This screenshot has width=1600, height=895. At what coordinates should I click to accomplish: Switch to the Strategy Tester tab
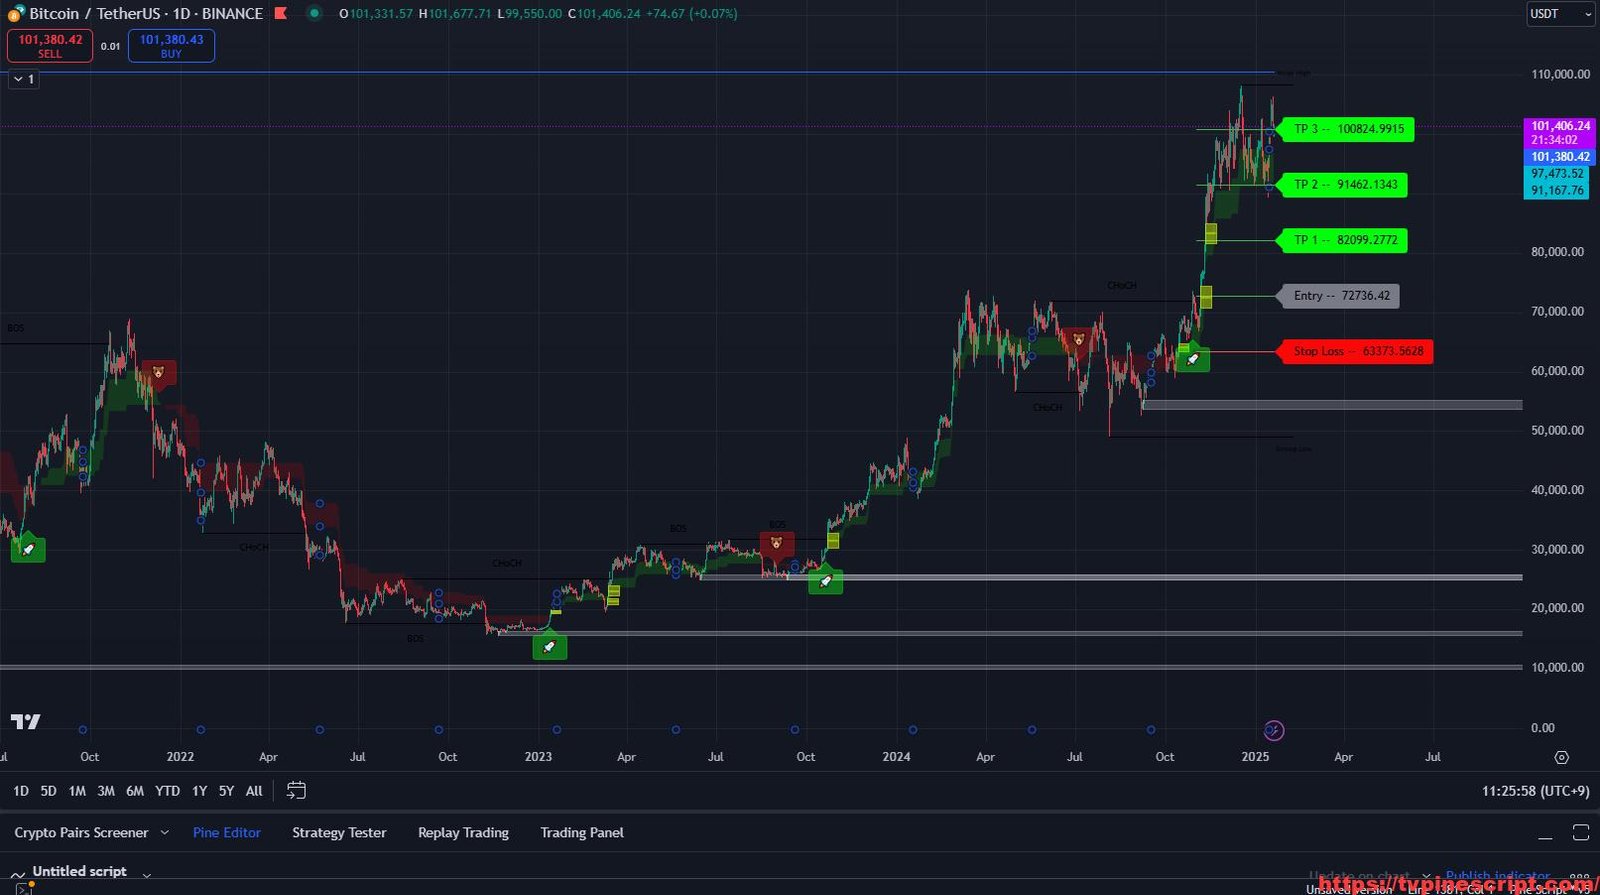point(338,833)
